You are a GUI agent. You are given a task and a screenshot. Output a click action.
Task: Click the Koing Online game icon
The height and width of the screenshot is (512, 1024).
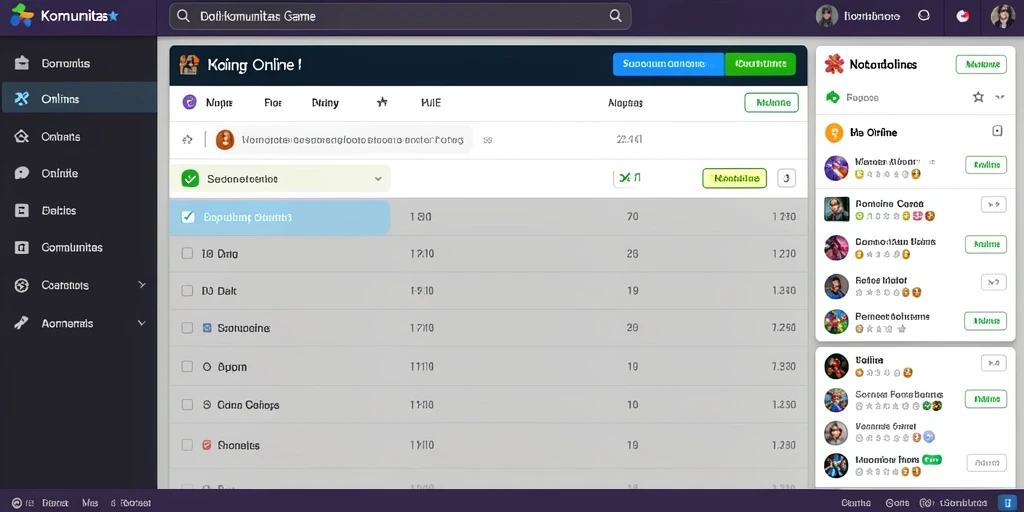(x=189, y=65)
